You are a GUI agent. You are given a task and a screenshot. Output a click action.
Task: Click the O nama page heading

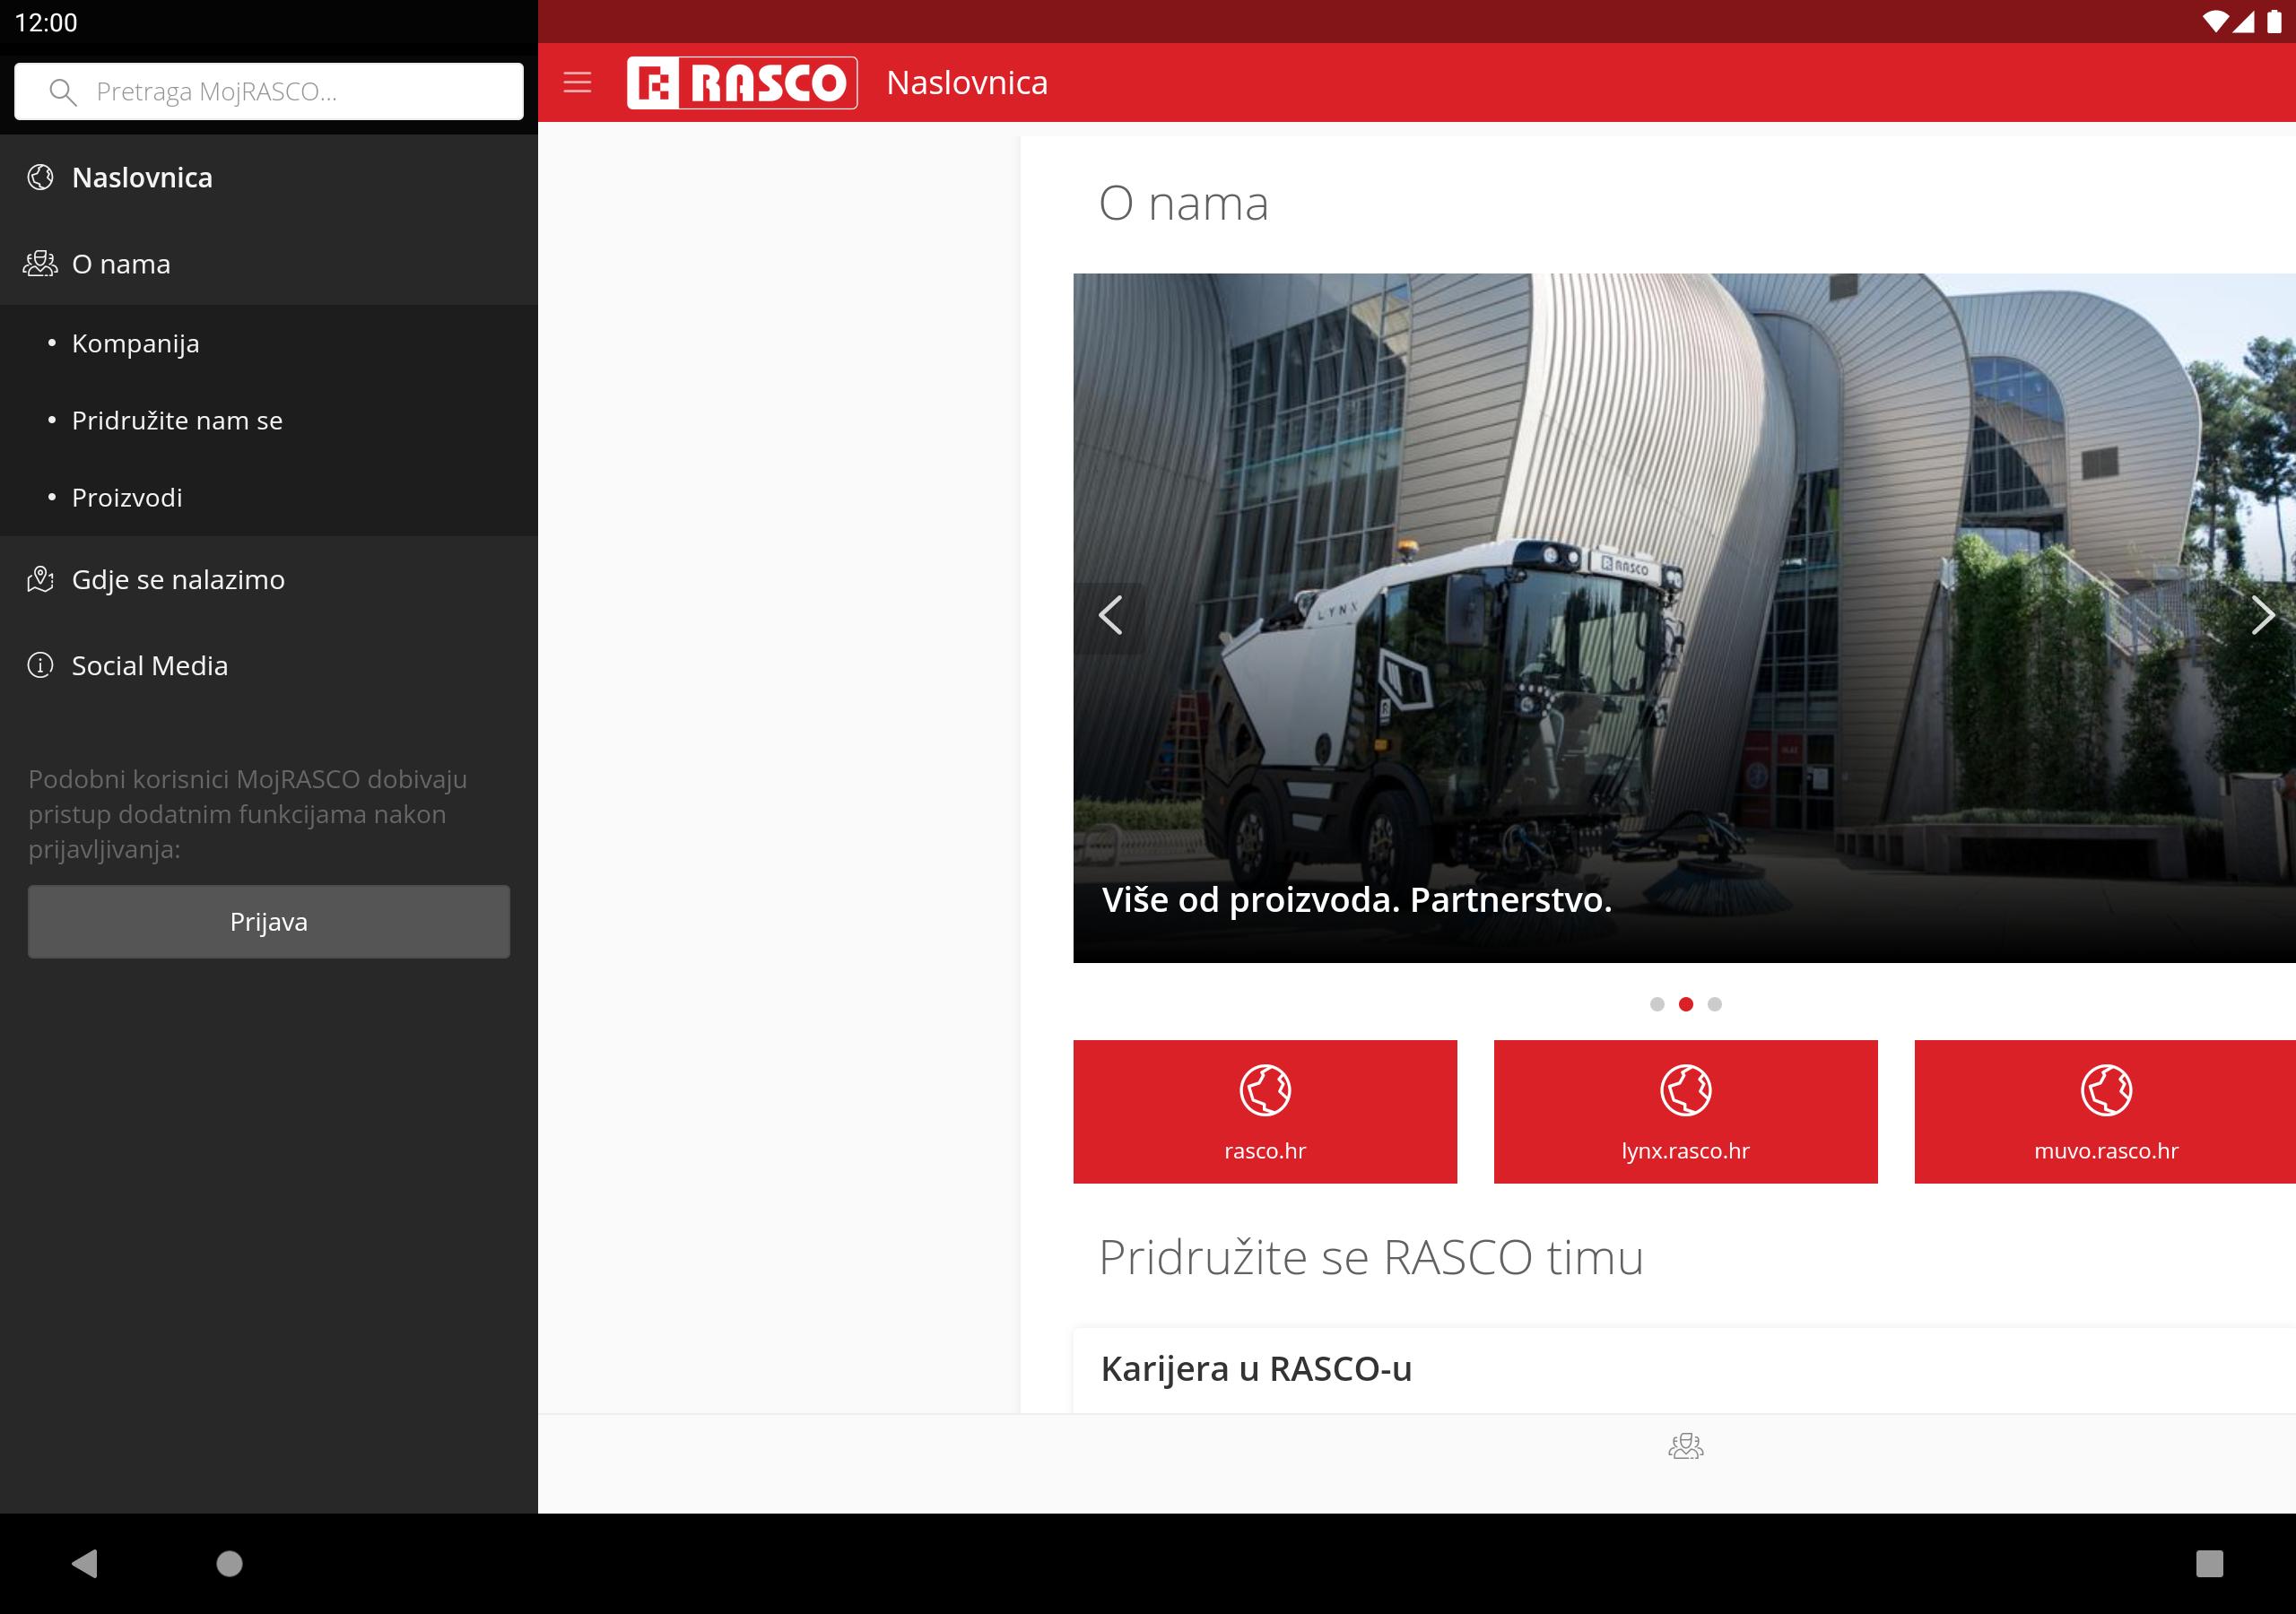click(x=1183, y=204)
